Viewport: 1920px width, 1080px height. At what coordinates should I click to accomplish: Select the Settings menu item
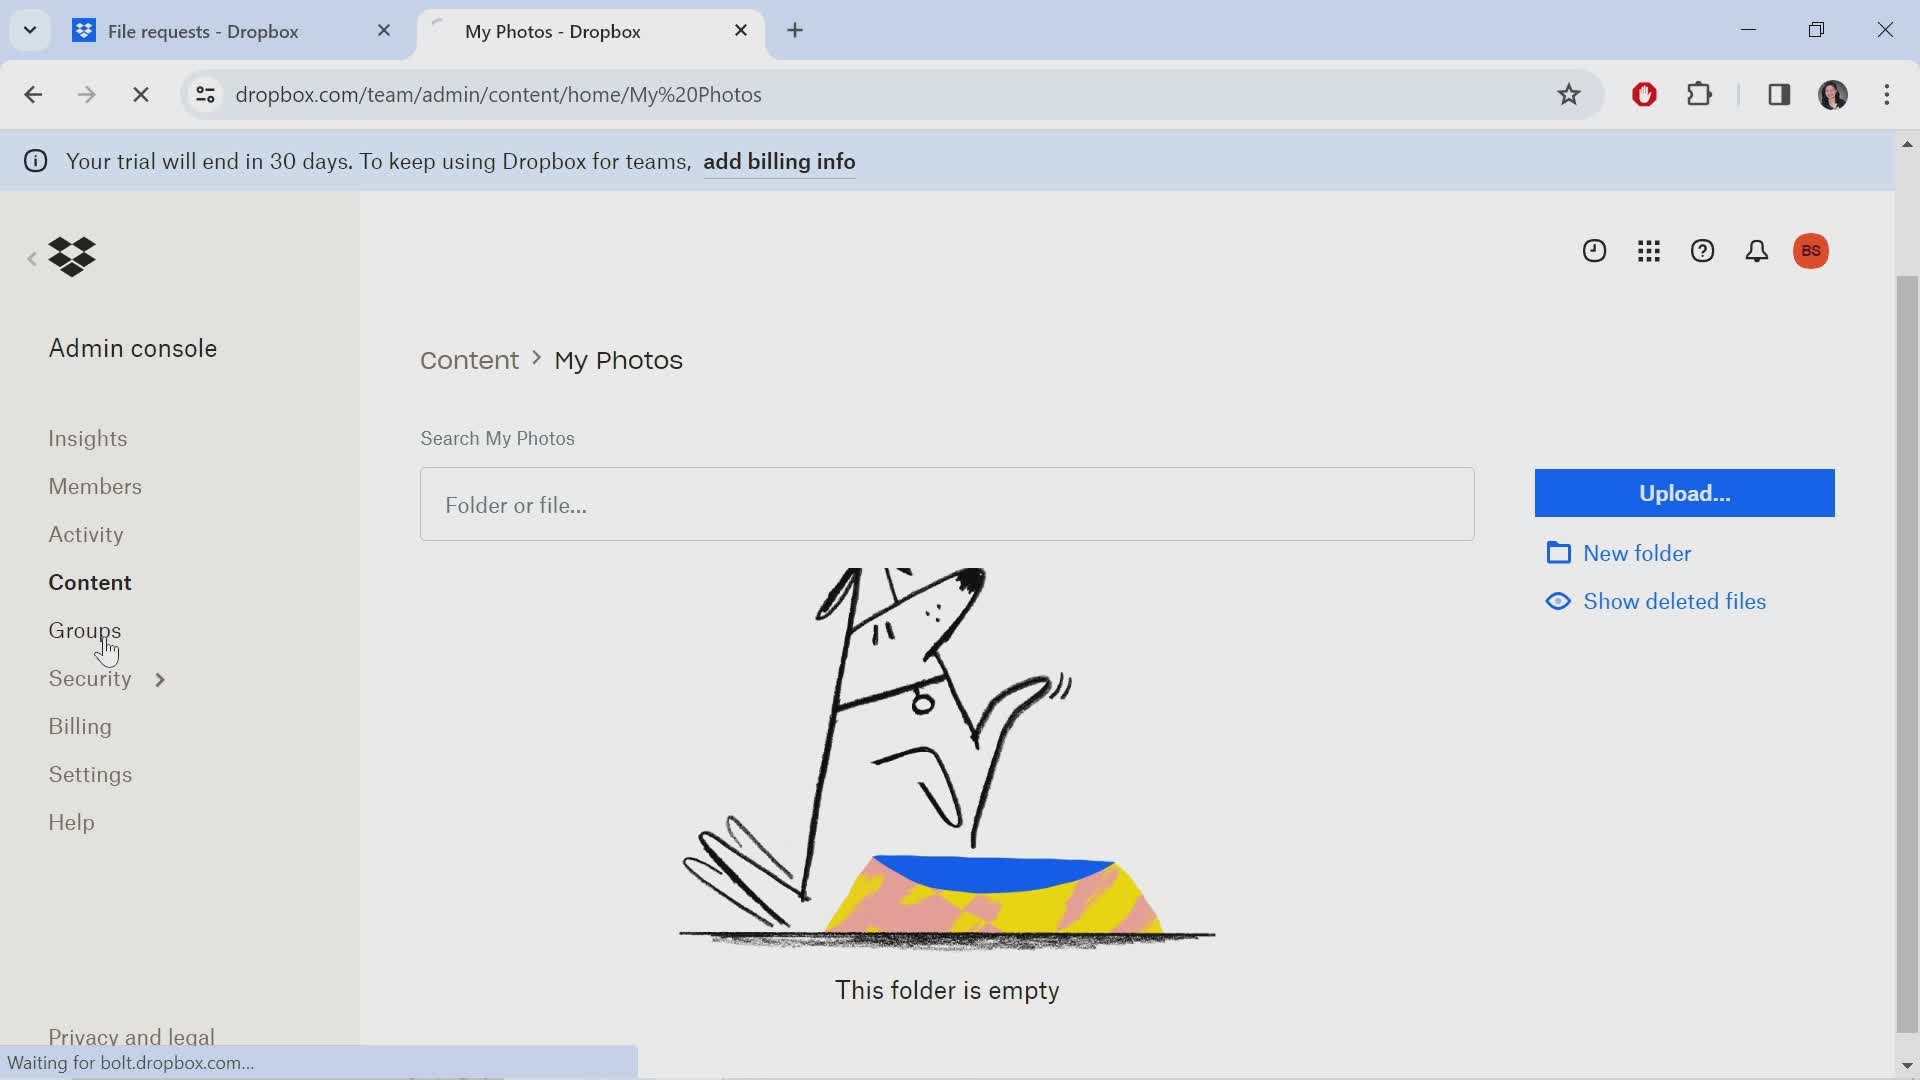[90, 774]
